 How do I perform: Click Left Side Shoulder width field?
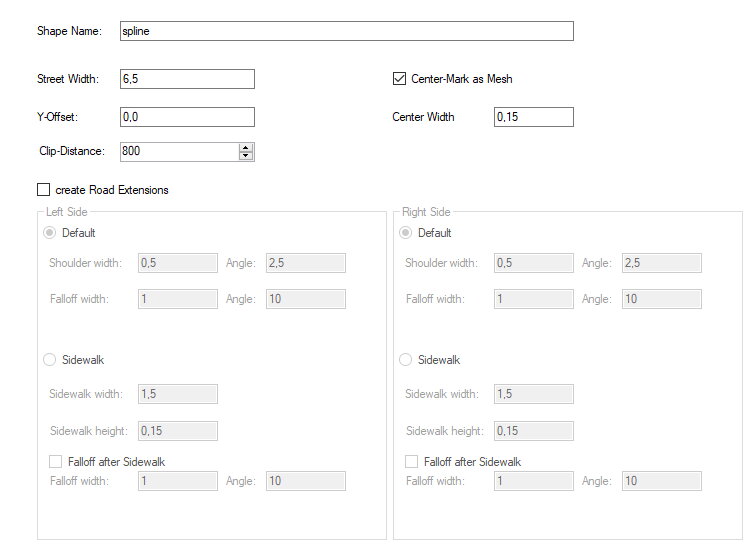(x=177, y=263)
